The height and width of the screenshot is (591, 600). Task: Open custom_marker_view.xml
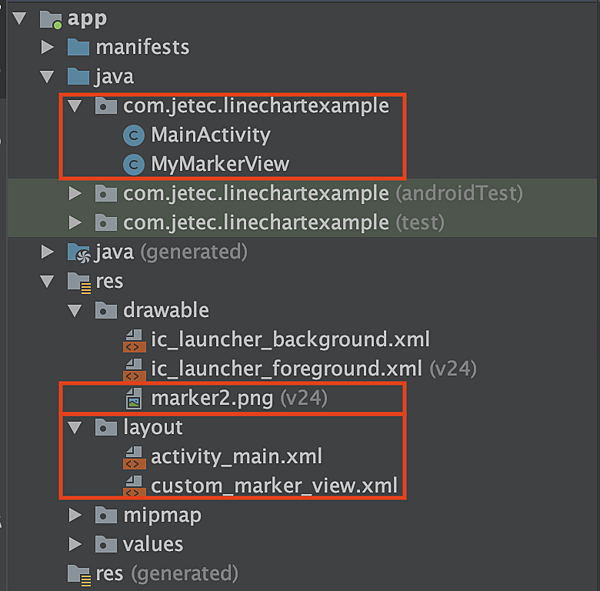[274, 486]
